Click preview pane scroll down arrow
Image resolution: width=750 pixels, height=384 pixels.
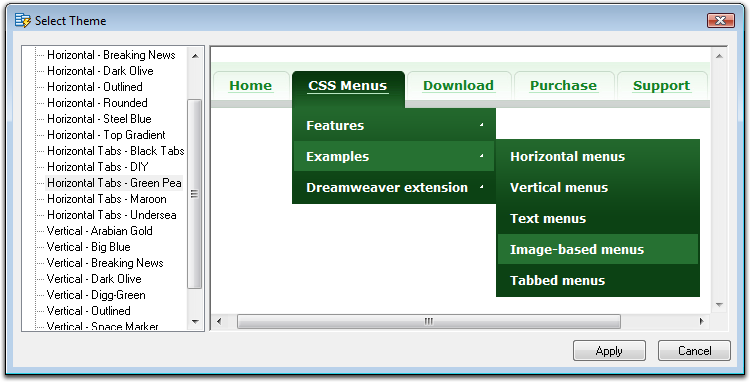tap(718, 305)
